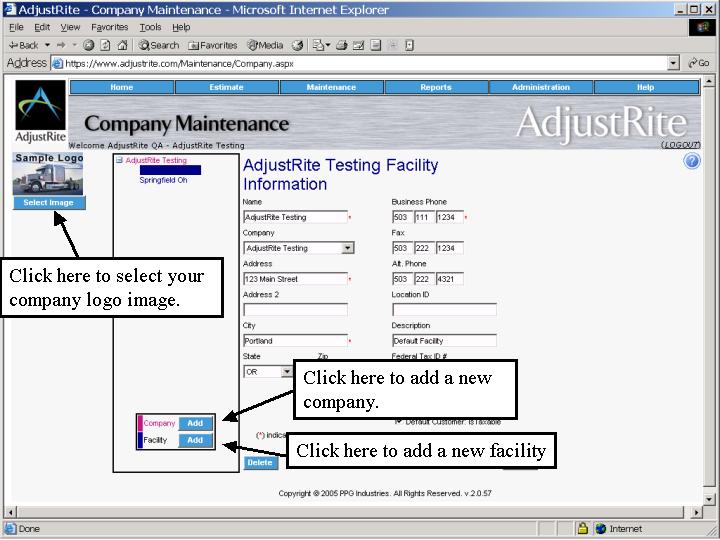
Task: Open the Search toolbar button
Action: click(x=159, y=45)
